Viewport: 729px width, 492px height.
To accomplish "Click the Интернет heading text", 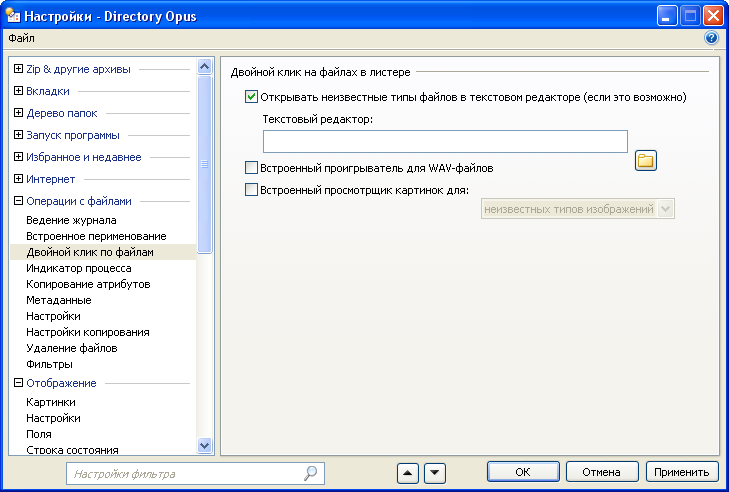I will click(51, 179).
